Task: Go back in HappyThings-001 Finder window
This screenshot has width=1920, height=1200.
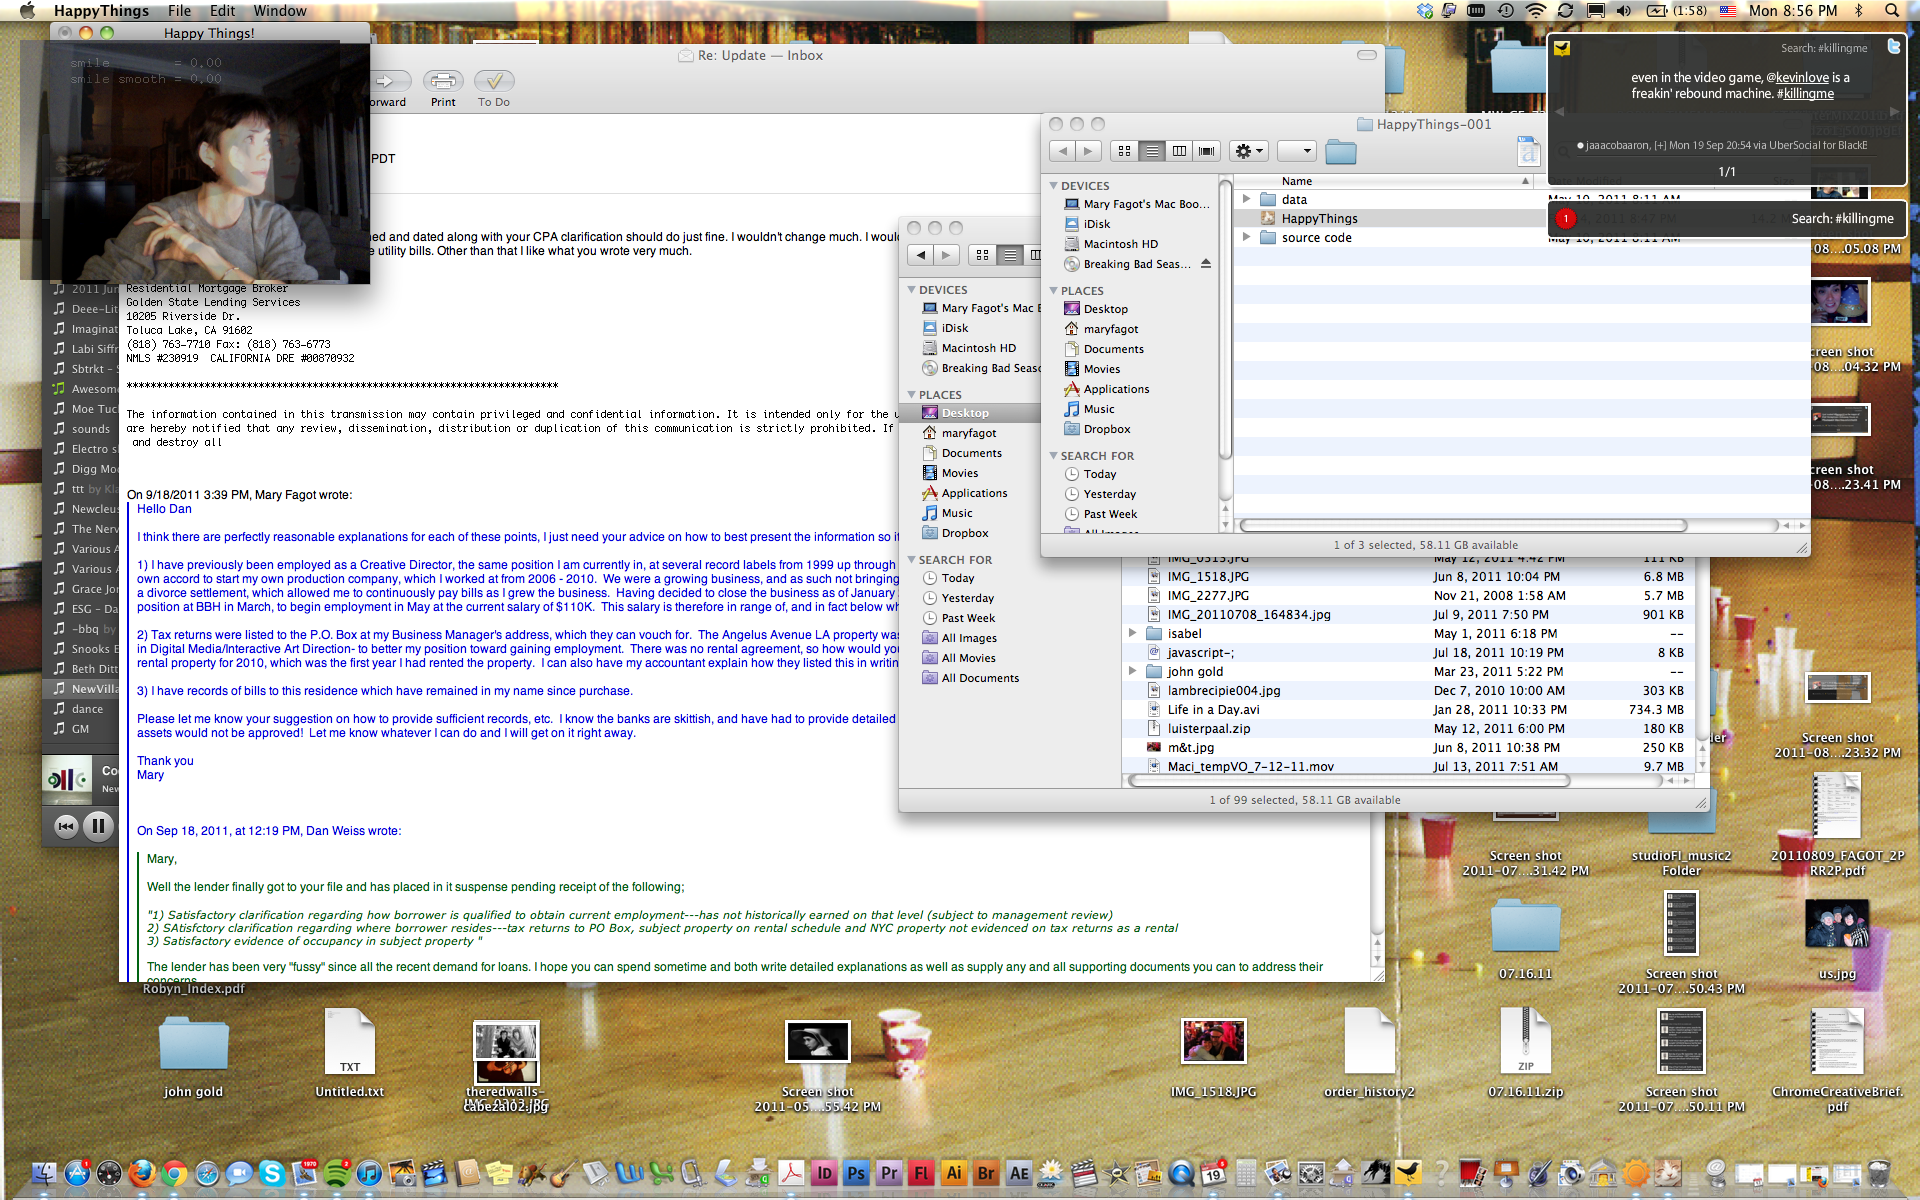Action: click(1062, 151)
